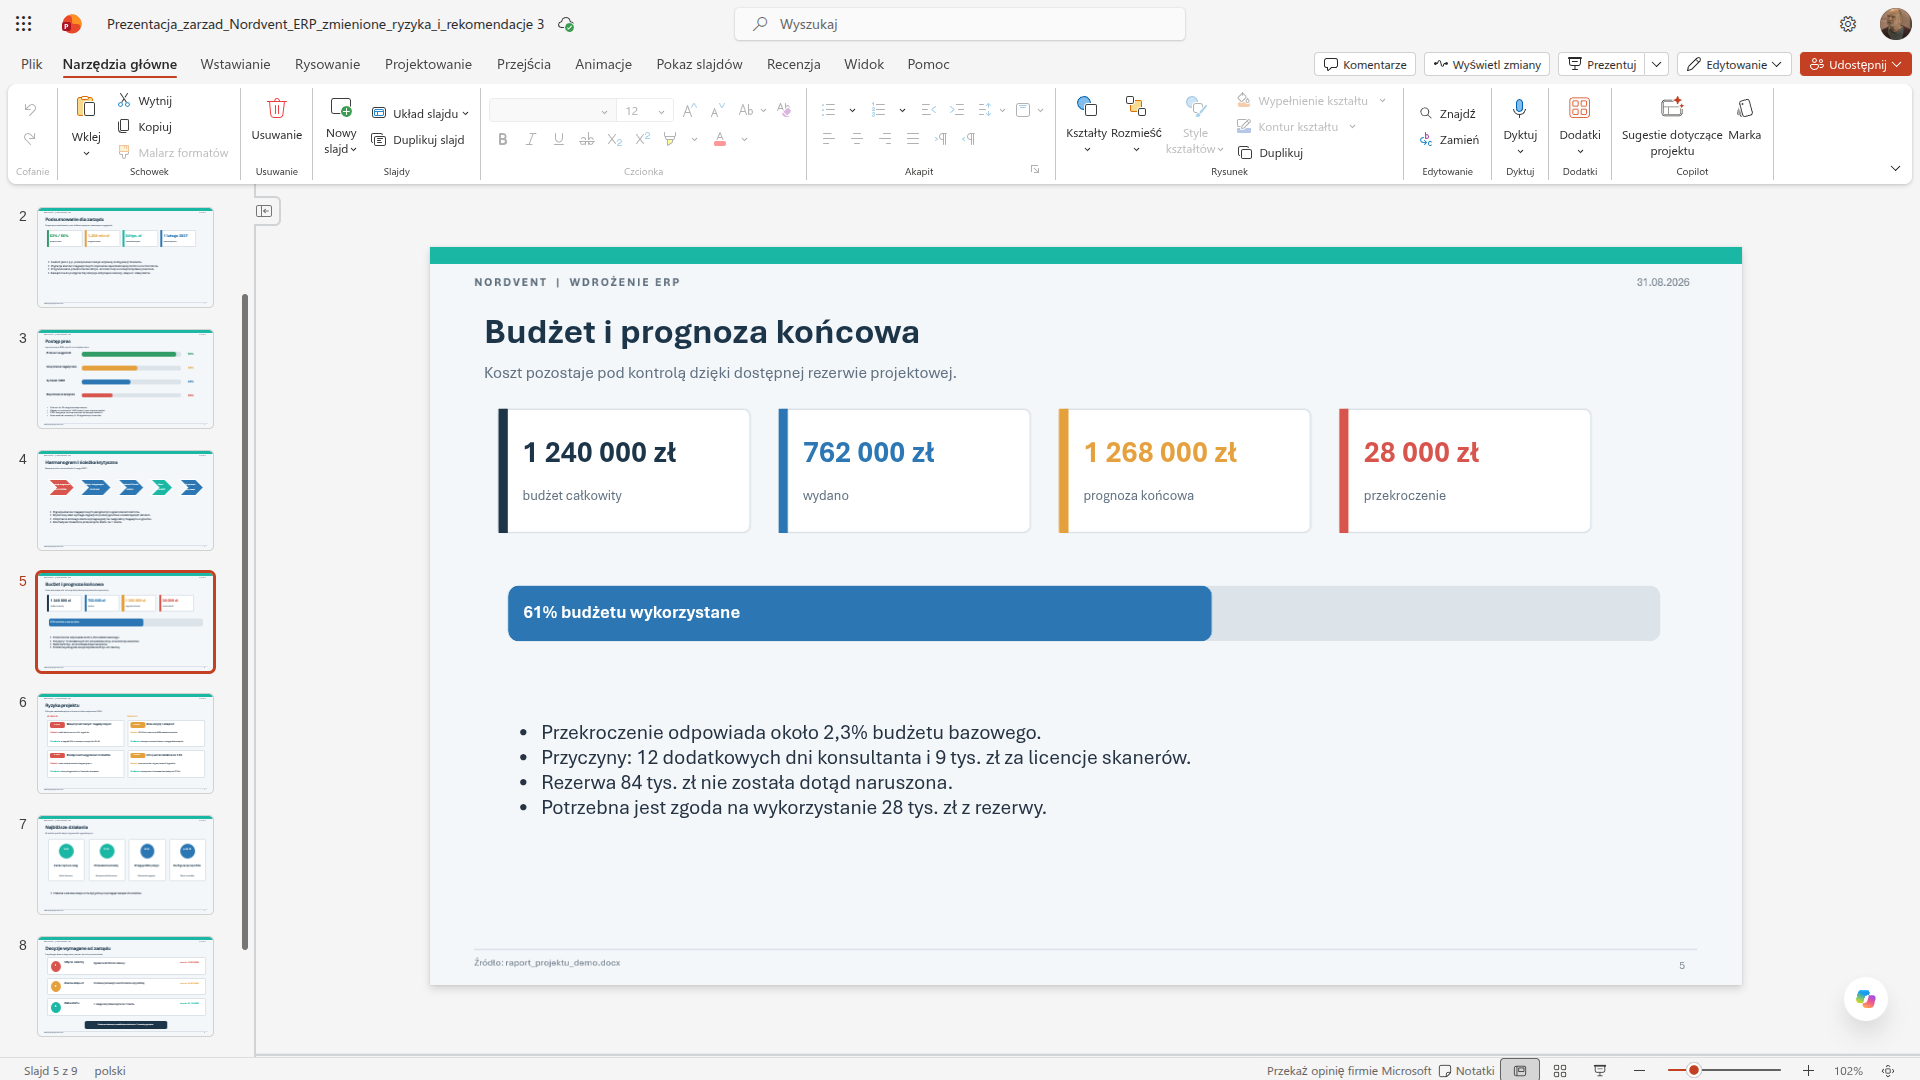This screenshot has width=1920, height=1080.
Task: Copy selection with Kopiuj
Action: coord(145,126)
